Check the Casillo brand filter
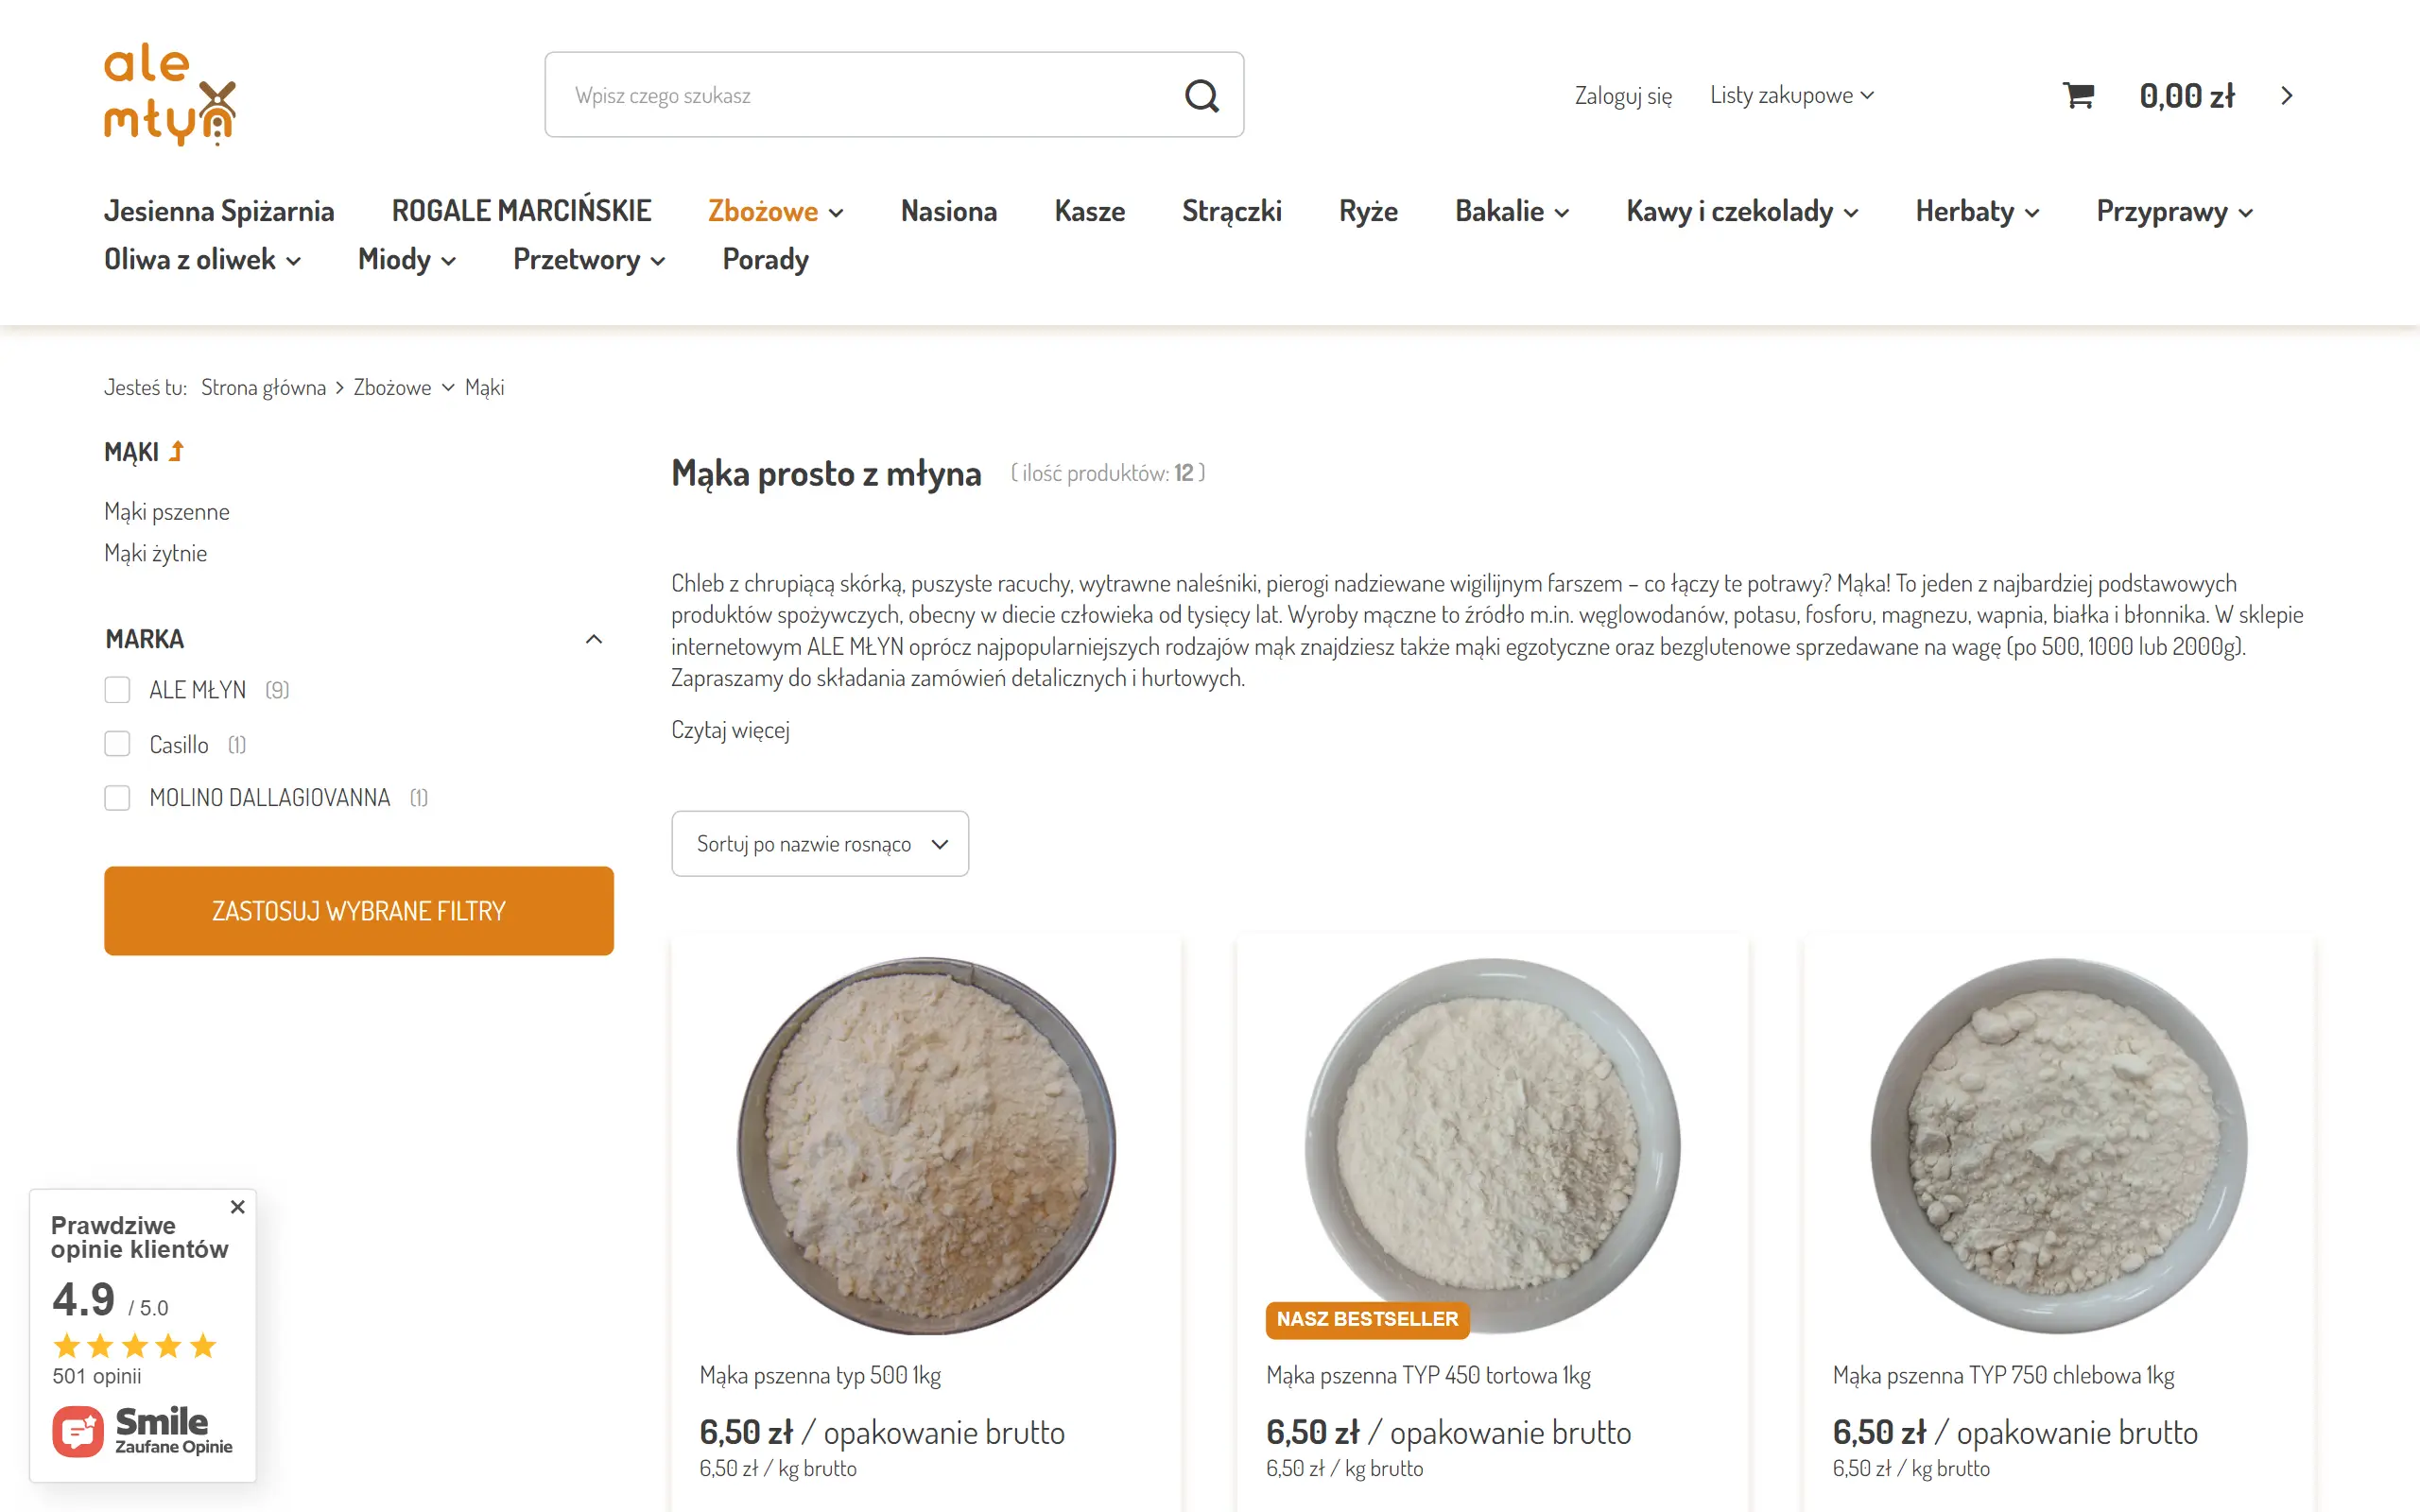This screenshot has height=1512, width=2420. tap(117, 744)
